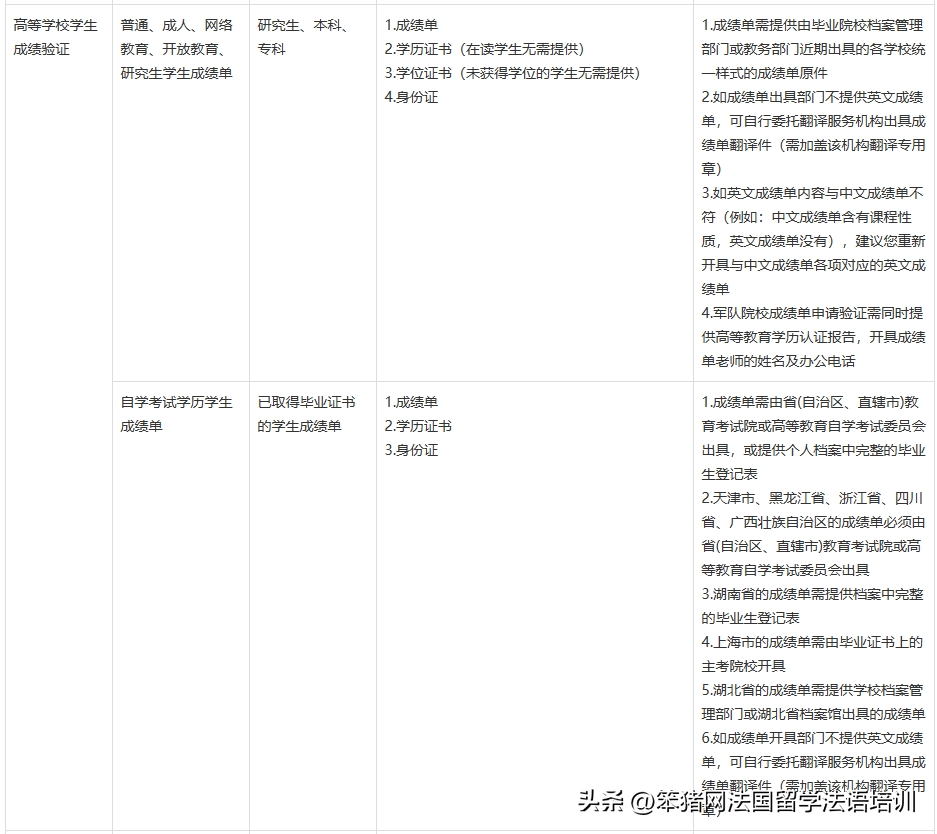
Task: Click the note about 毕业院校档案管理部门 transcript originals
Action: tap(812, 49)
